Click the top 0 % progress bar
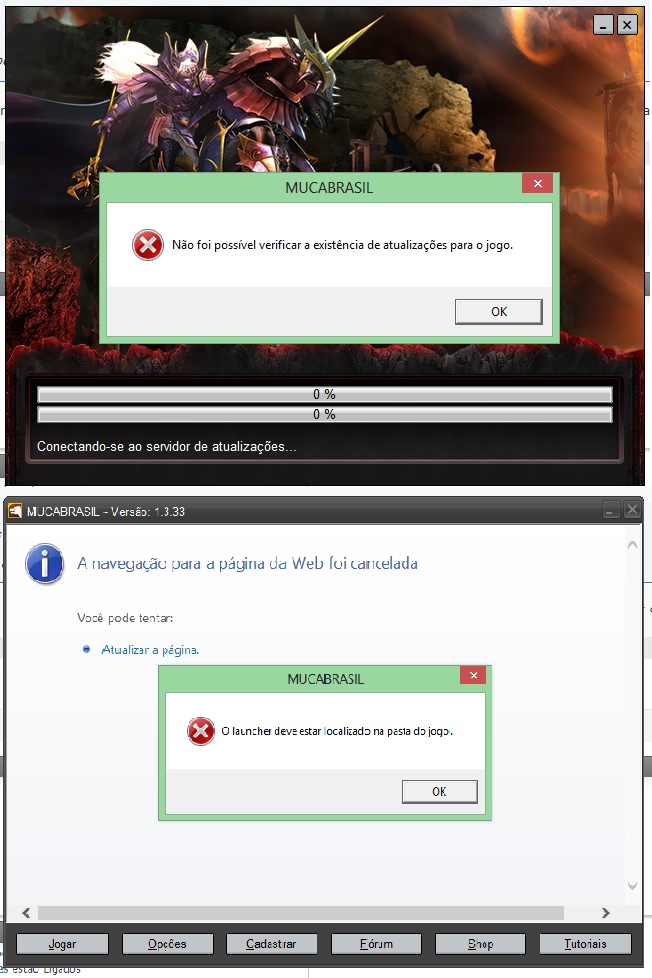The image size is (652, 978). 324,394
